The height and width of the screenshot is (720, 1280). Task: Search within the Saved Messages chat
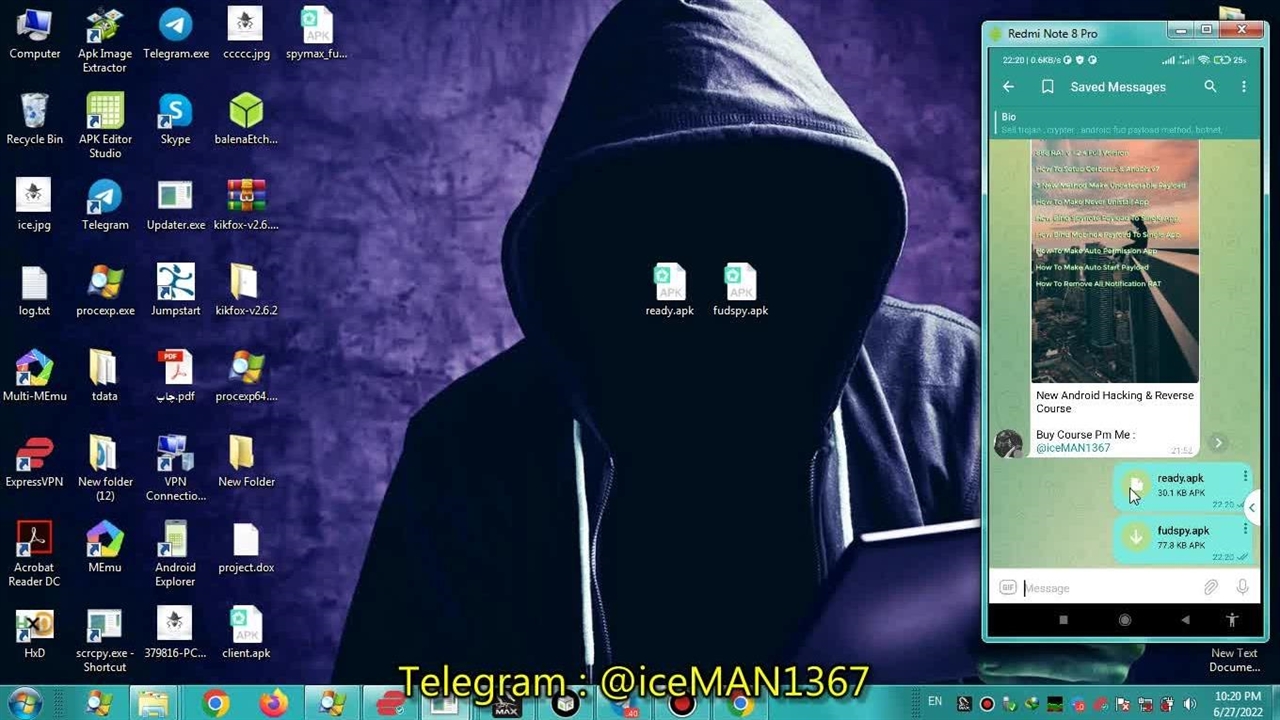1210,87
